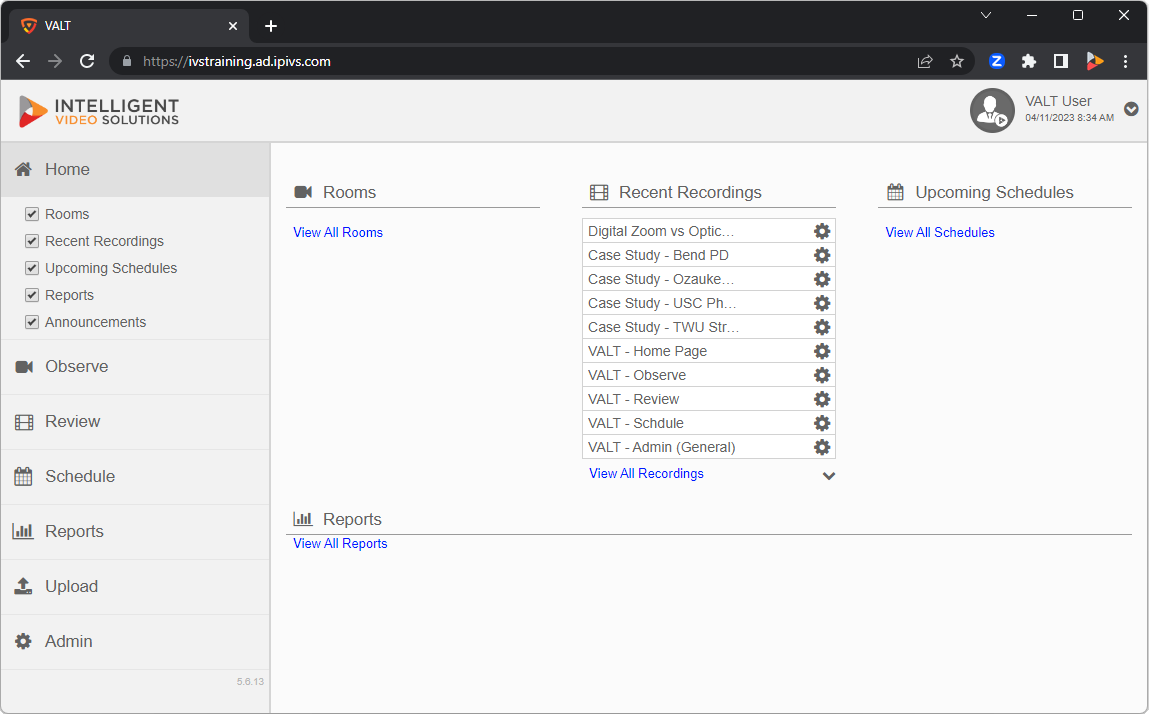Screen dimensions: 1149x714
Task: Click View All Schedules link
Action: click(939, 232)
